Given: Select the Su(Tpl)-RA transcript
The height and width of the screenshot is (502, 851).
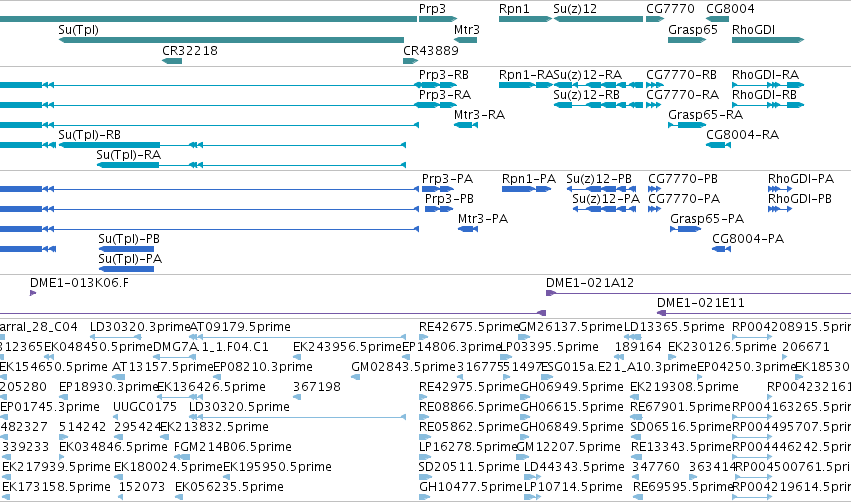Looking at the screenshot, I should pos(251,165).
